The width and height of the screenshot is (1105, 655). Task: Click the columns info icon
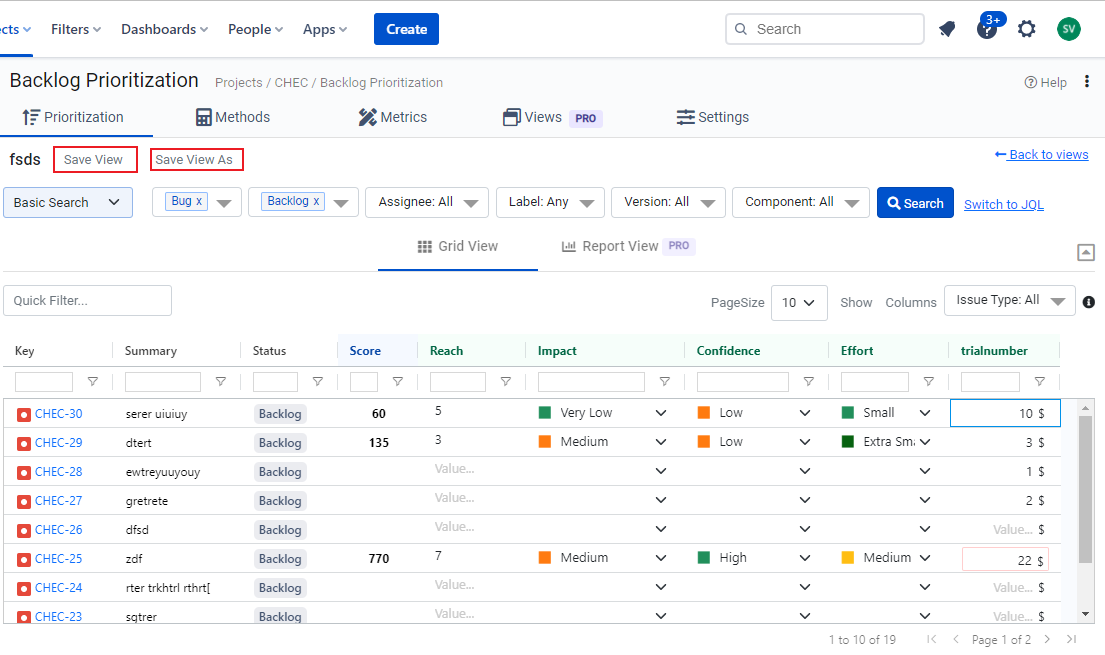pyautogui.click(x=1089, y=302)
